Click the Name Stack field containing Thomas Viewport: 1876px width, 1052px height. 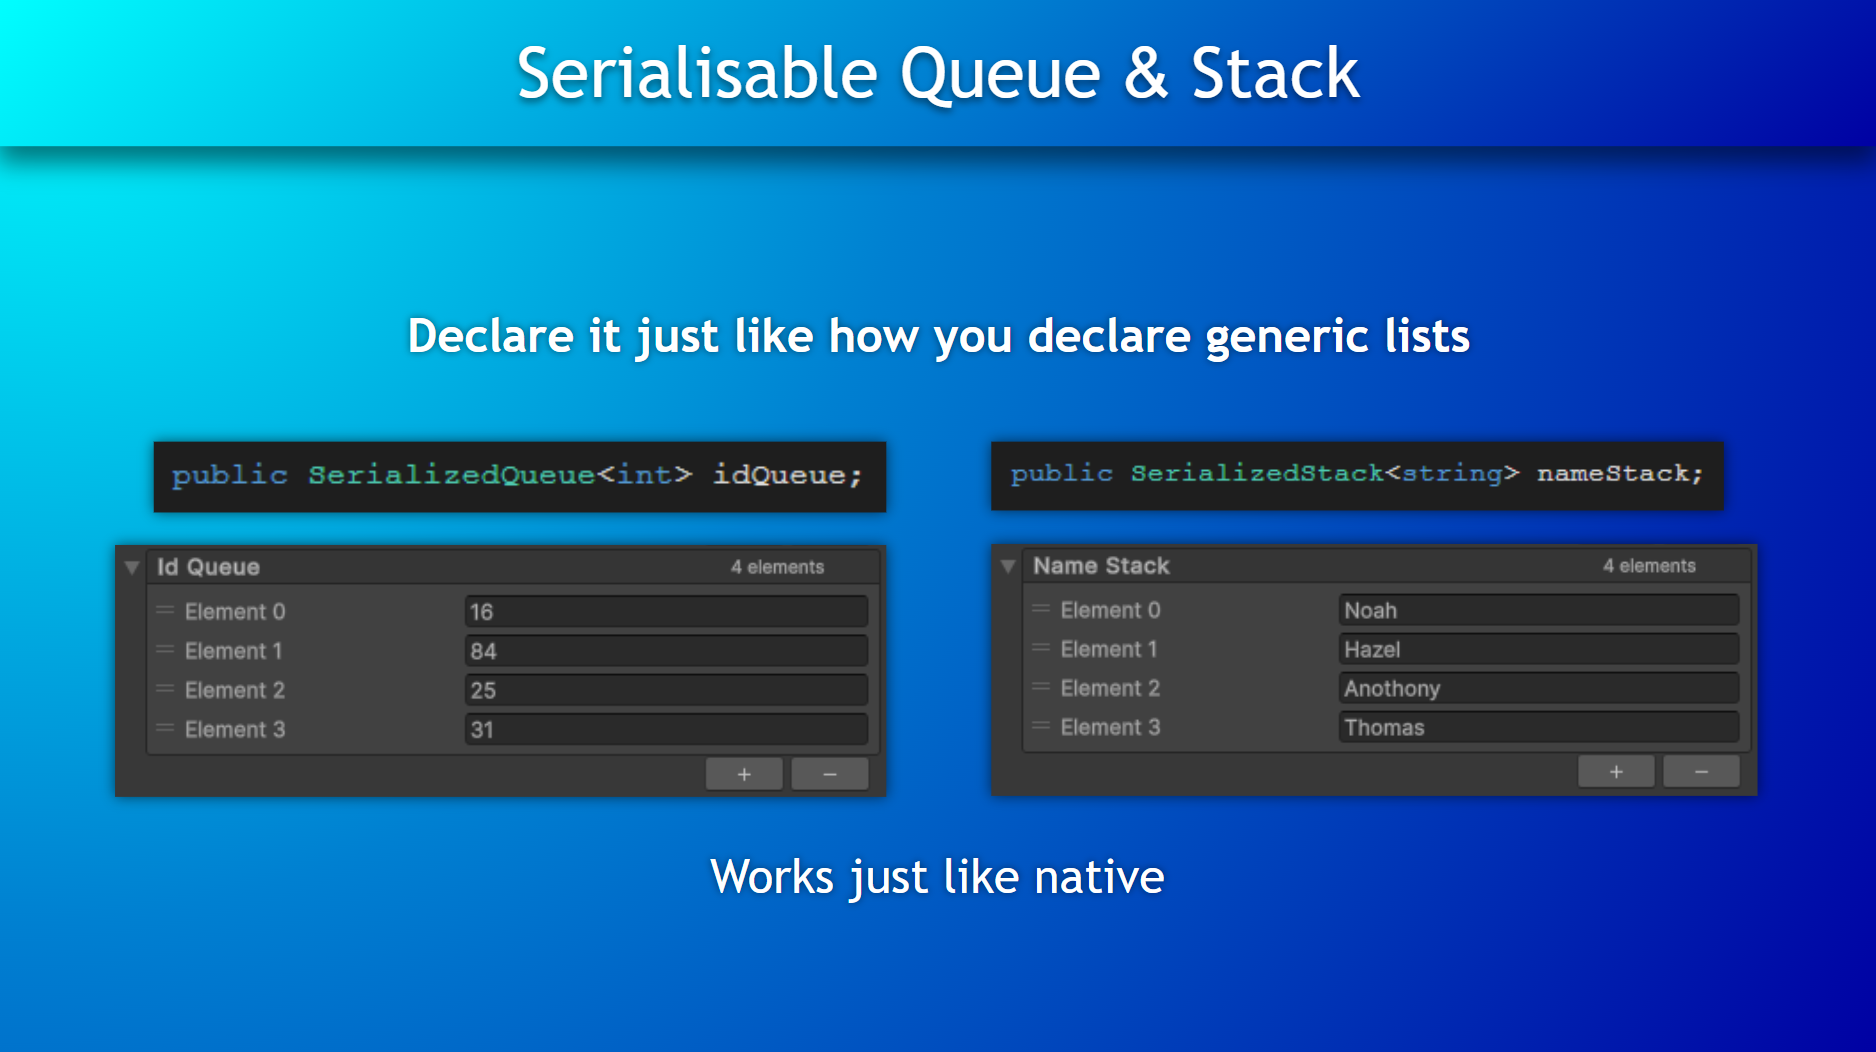pyautogui.click(x=1539, y=727)
